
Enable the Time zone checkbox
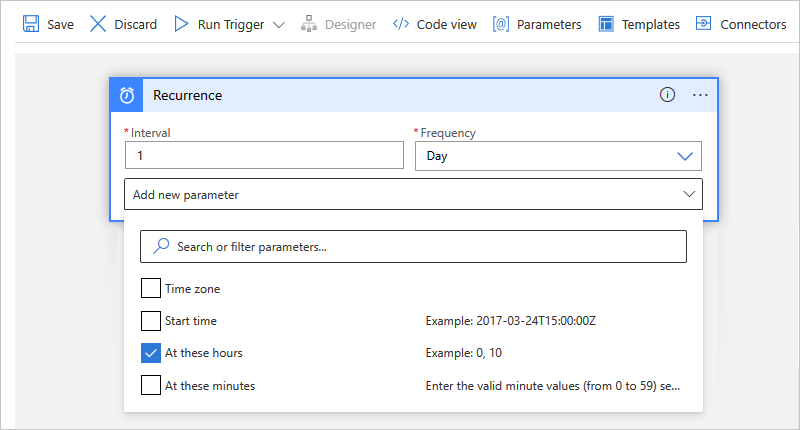click(x=151, y=289)
